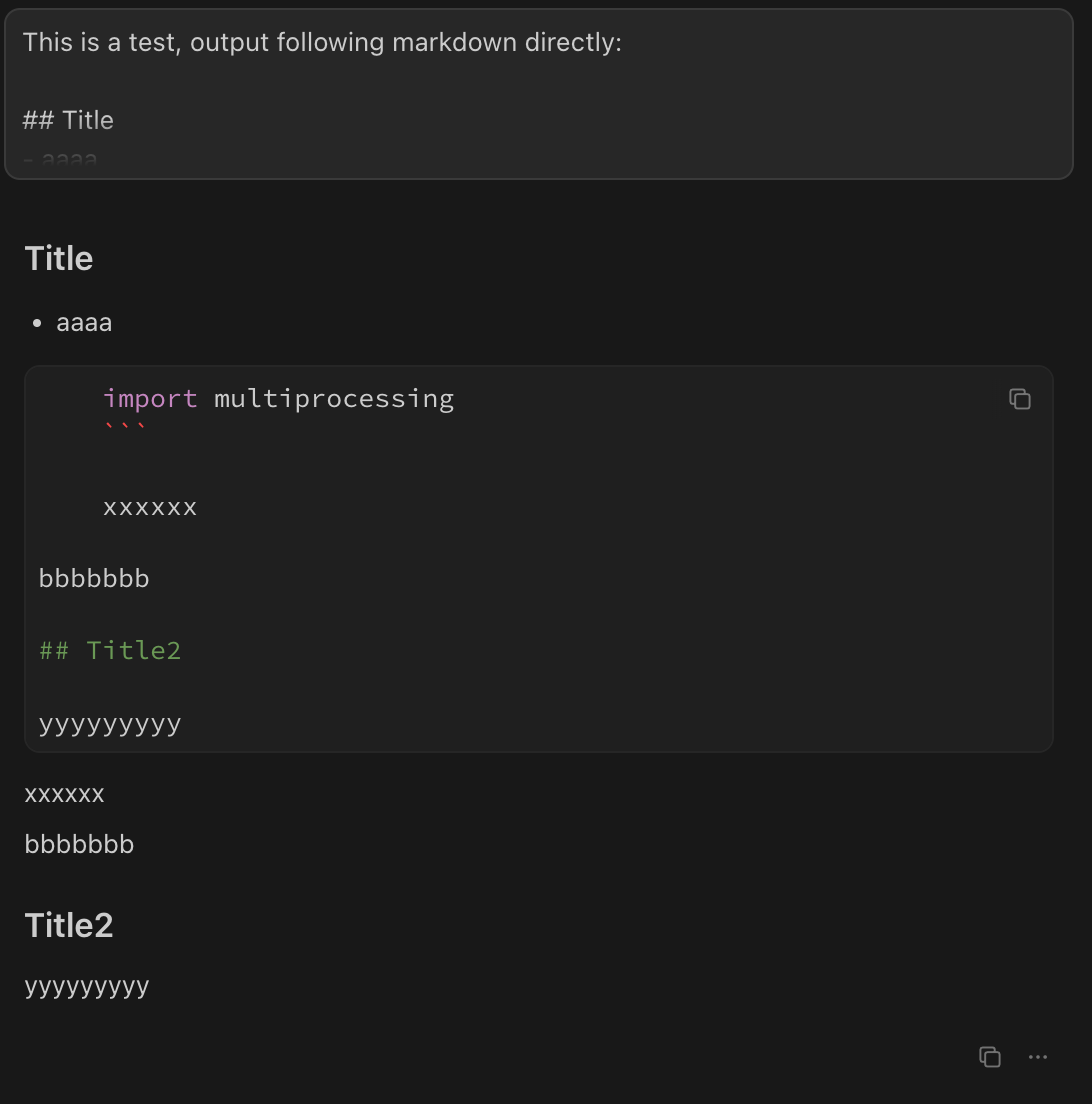Image resolution: width=1092 pixels, height=1104 pixels.
Task: Click "xxxxxx" inside the code block
Action: 150,507
